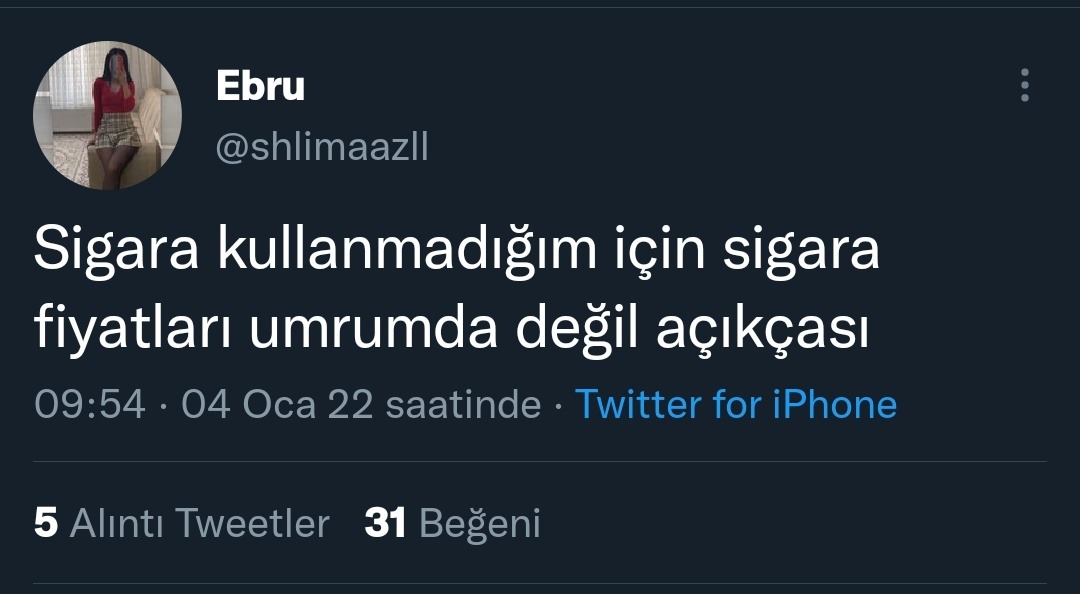
Task: Open the three-dot more options menu
Action: (1024, 86)
